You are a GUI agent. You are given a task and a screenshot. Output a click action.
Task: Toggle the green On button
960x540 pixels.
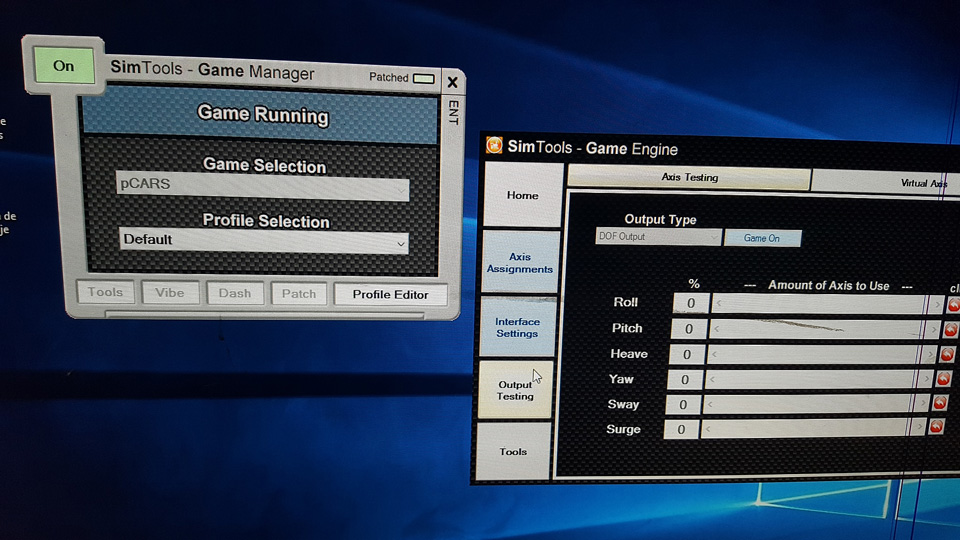pyautogui.click(x=64, y=66)
